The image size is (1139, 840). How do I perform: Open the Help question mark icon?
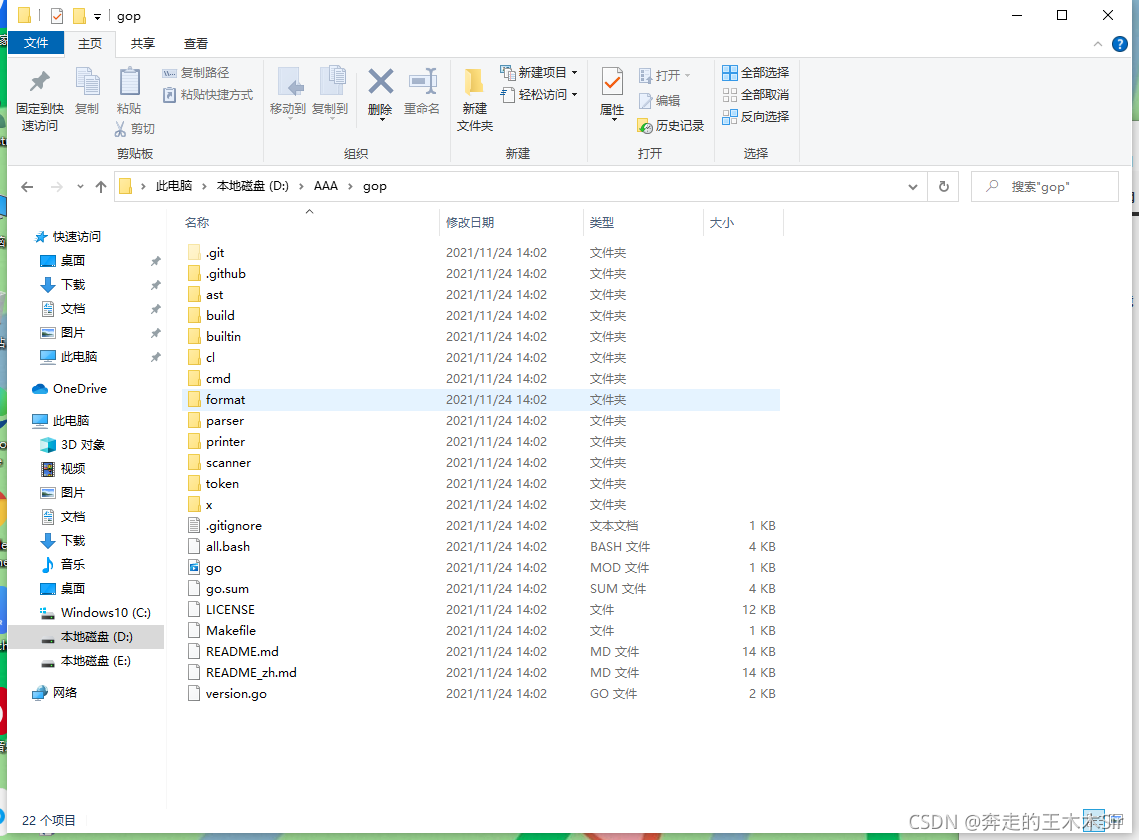pos(1119,44)
